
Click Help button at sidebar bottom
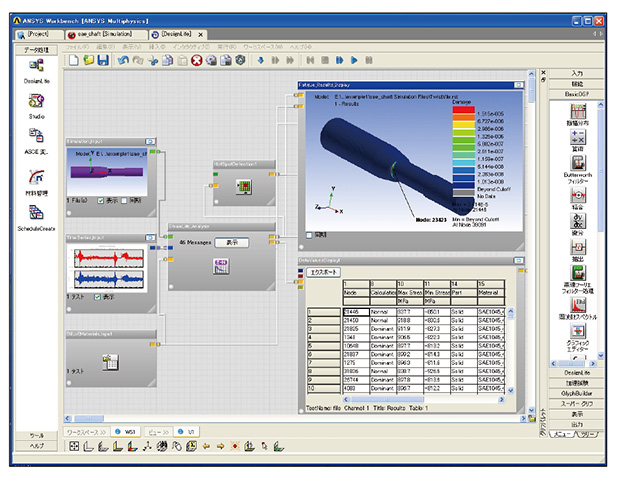point(36,446)
